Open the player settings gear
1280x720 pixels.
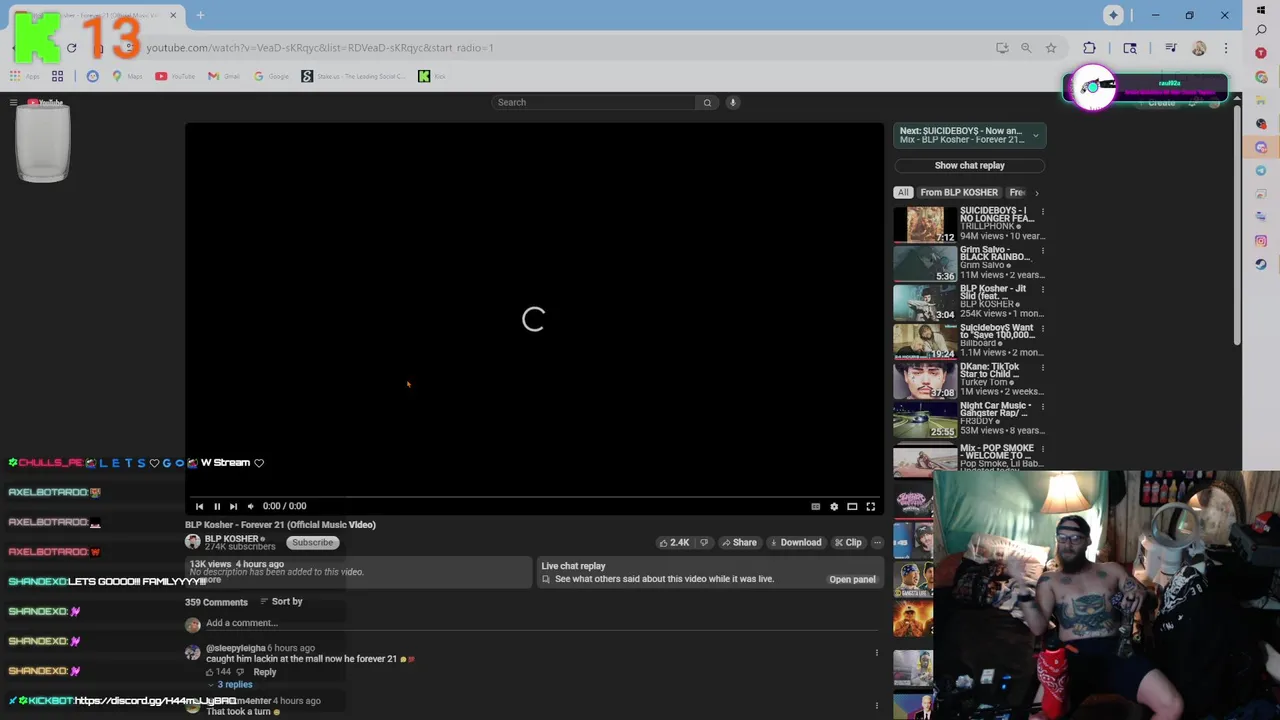pyautogui.click(x=834, y=507)
